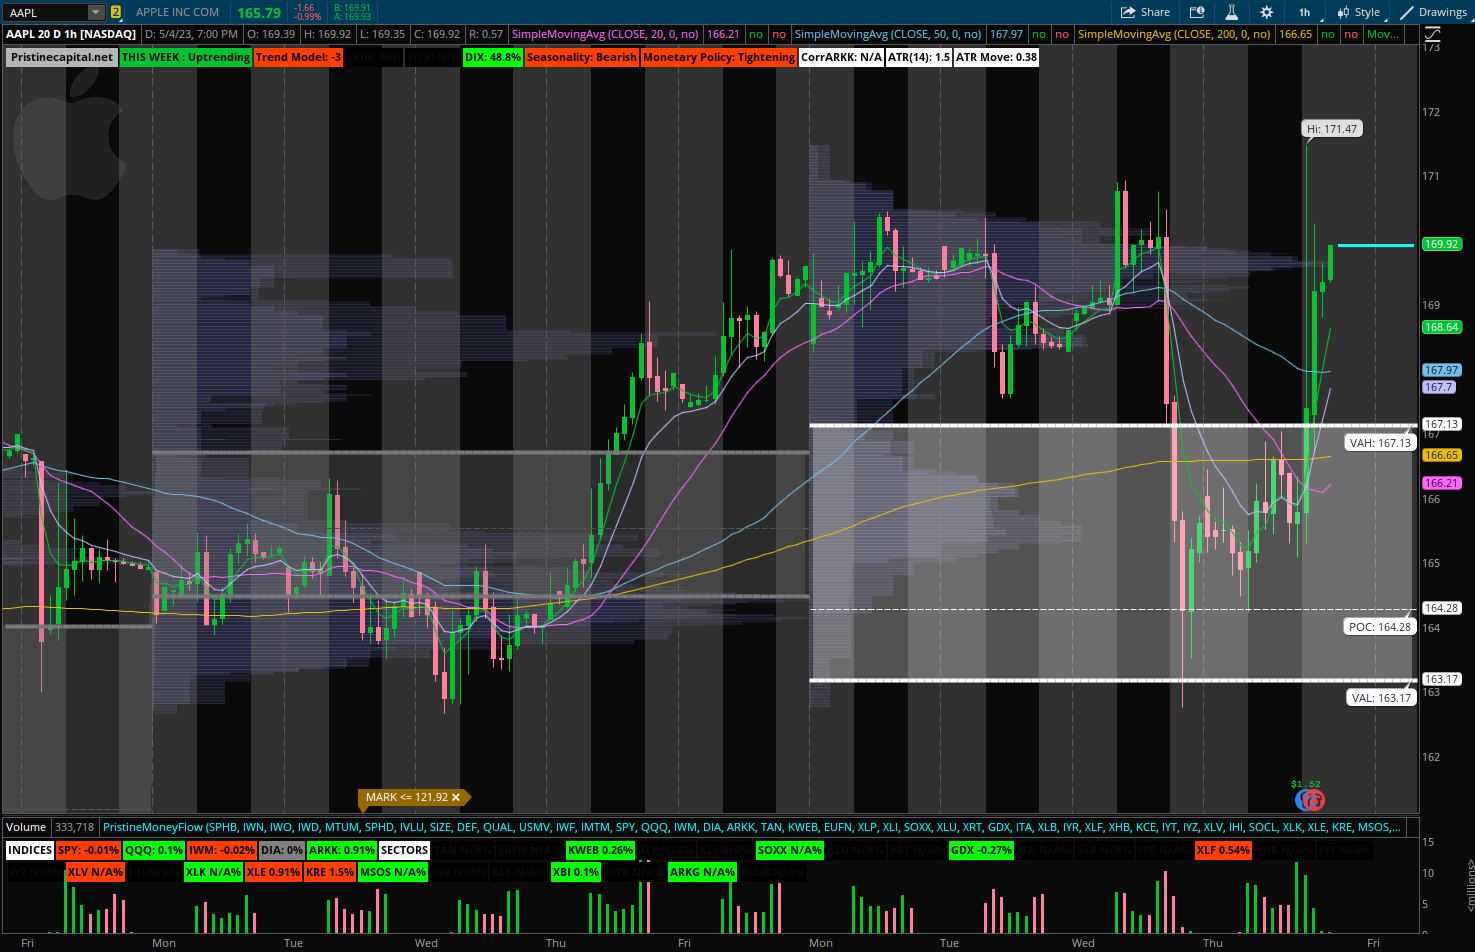This screenshot has height=952, width=1475.
Task: Select SimpleMovingAvg CLOSE 20 study label
Action: tap(605, 34)
